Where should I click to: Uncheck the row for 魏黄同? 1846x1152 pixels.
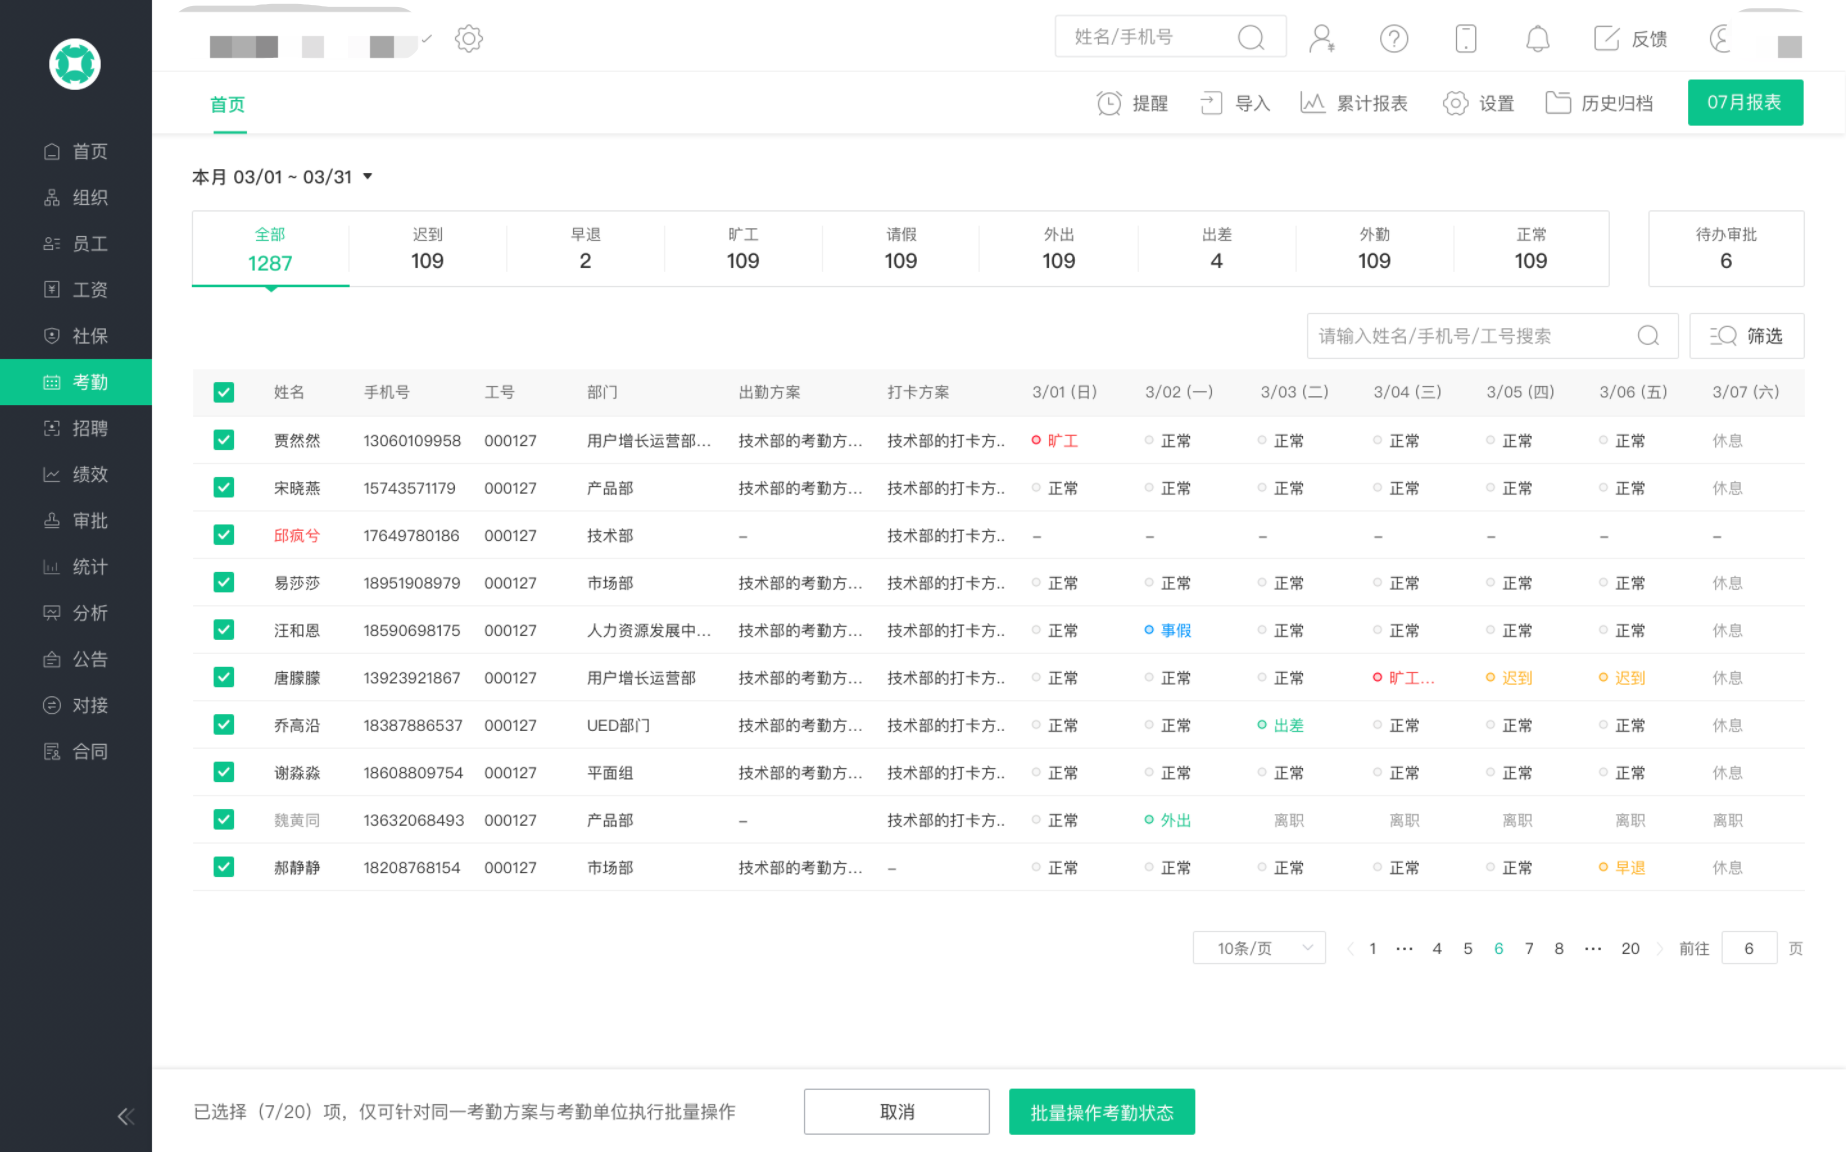[x=224, y=820]
